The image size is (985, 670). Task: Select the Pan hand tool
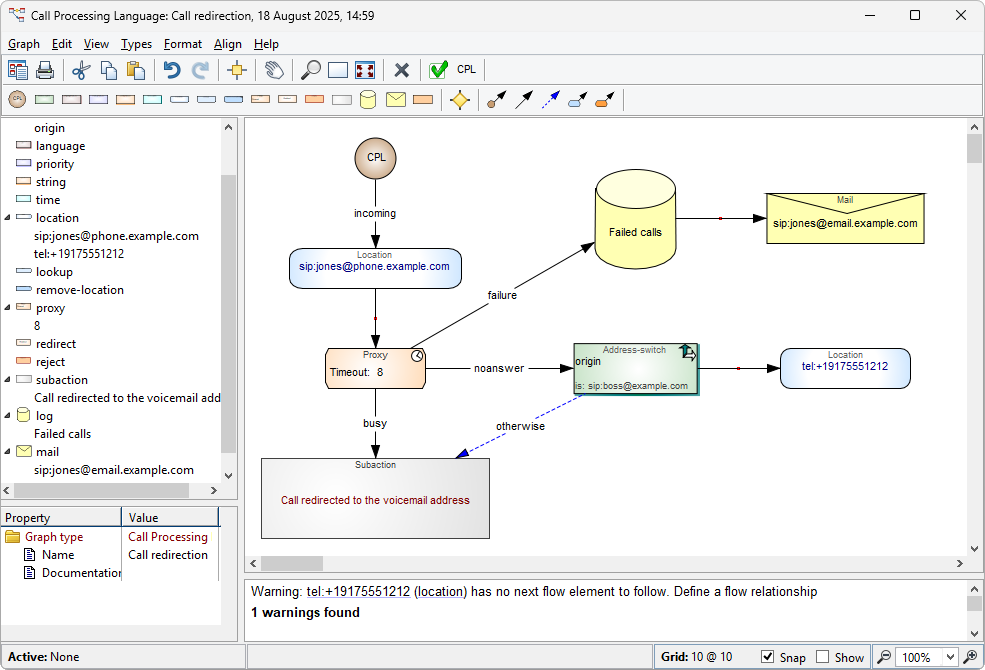click(272, 70)
